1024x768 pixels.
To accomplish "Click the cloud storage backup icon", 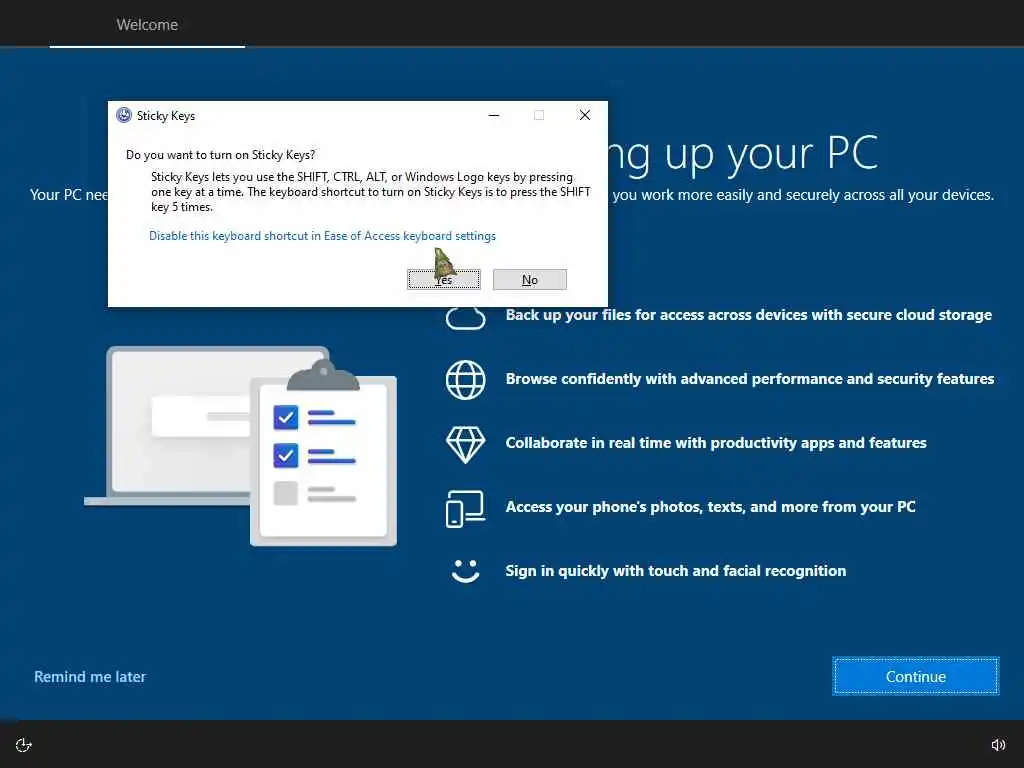I will click(466, 318).
